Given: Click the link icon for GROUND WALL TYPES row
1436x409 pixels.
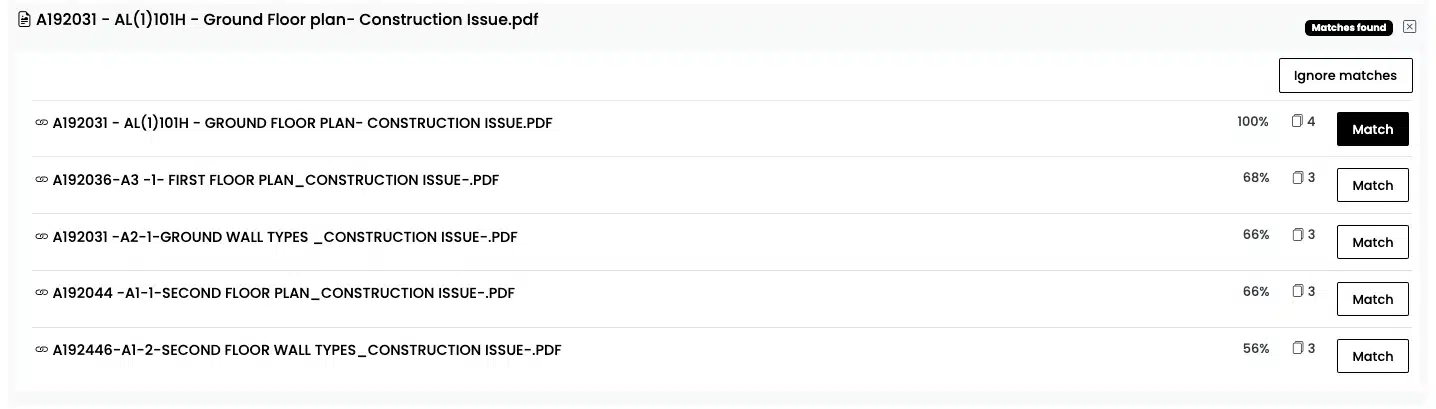Looking at the screenshot, I should (x=42, y=237).
